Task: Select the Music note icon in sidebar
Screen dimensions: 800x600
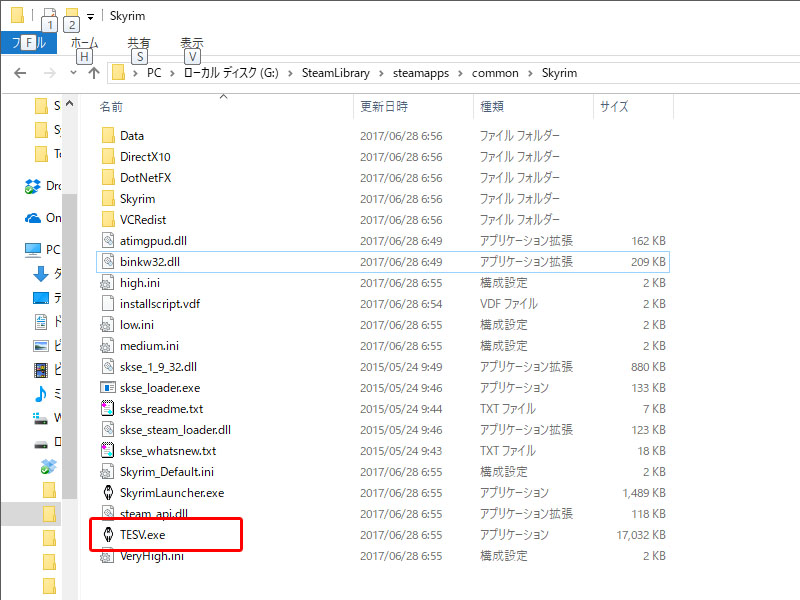Action: point(41,393)
